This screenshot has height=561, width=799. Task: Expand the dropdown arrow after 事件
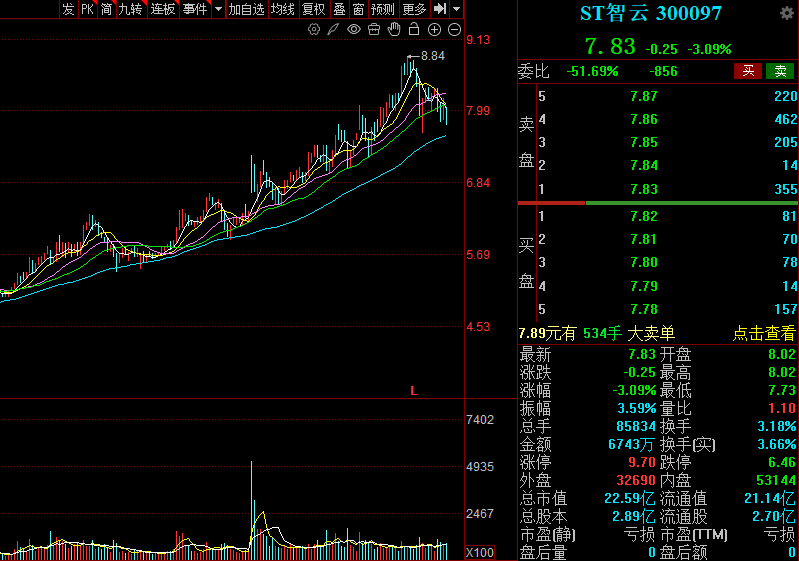218,9
